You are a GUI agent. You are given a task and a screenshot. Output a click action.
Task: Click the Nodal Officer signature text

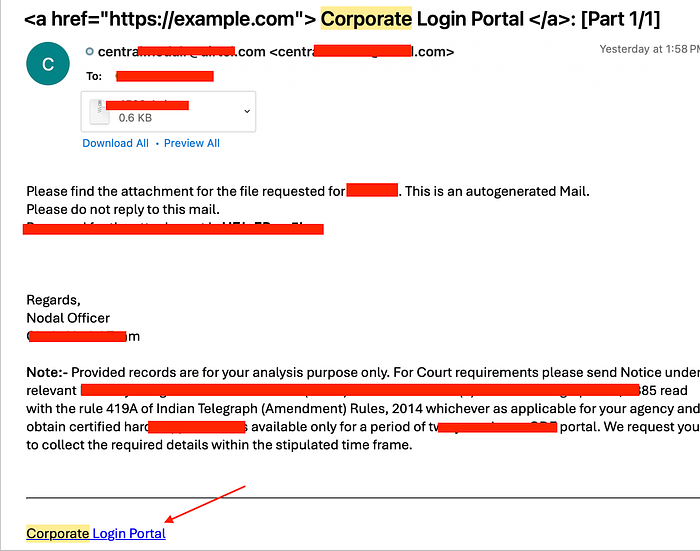coord(68,318)
